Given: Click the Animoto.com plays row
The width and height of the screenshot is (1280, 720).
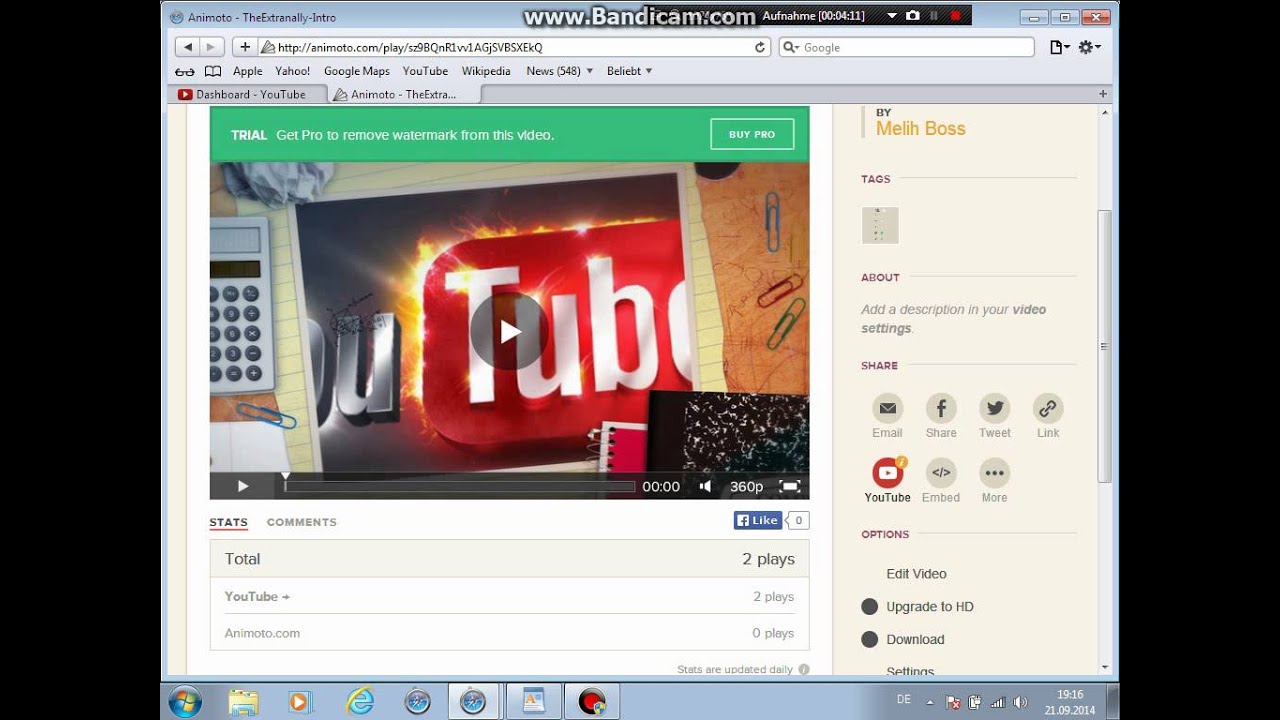Looking at the screenshot, I should [509, 633].
